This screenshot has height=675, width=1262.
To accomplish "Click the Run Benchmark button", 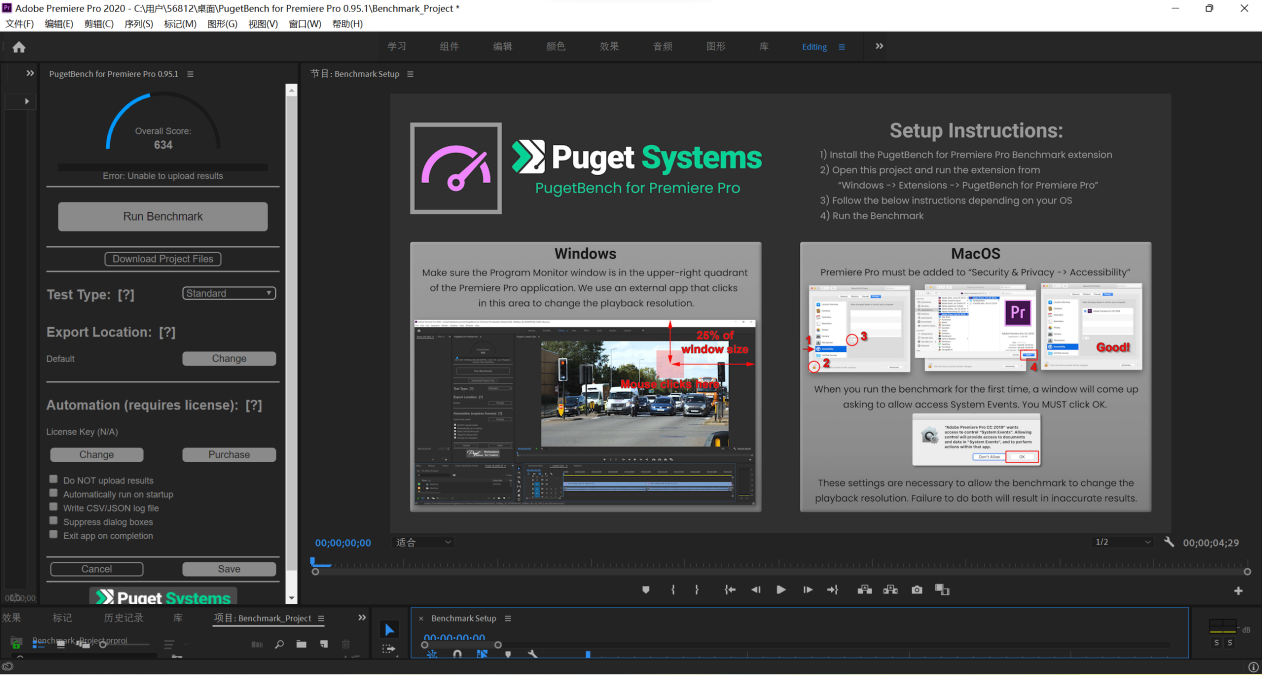I will click(162, 216).
